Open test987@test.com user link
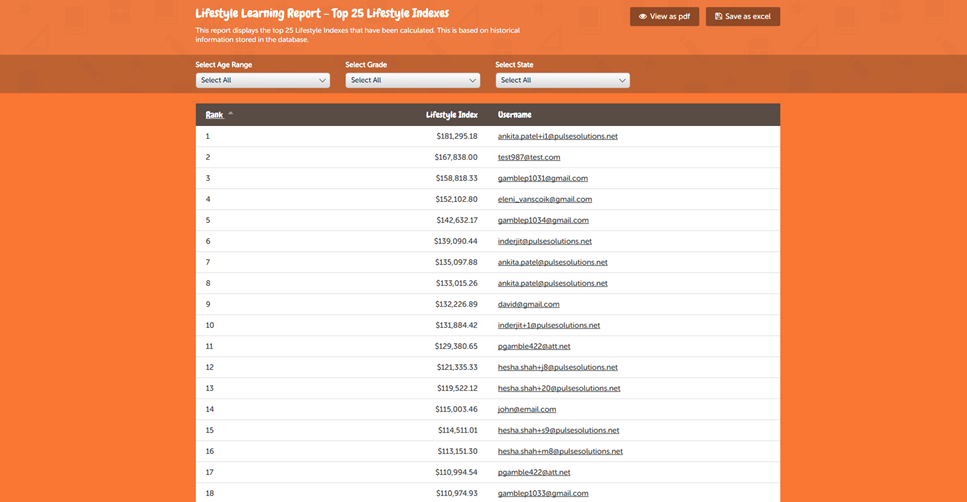This screenshot has width=967, height=502. coord(528,157)
